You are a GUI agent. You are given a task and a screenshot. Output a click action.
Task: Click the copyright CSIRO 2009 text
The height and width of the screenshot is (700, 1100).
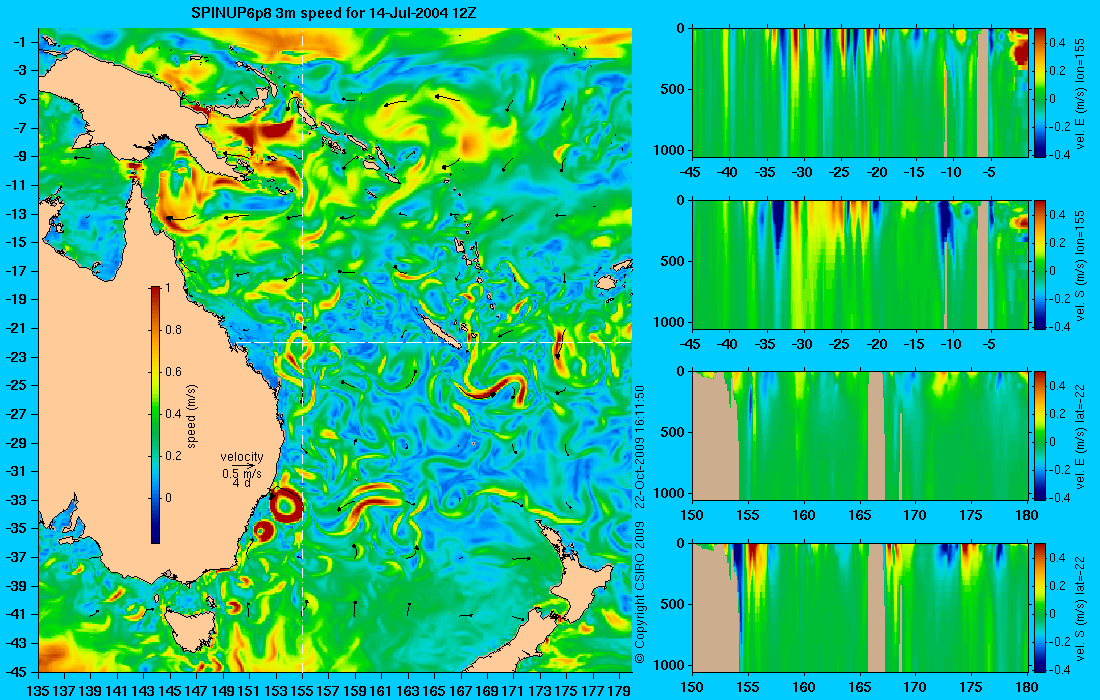639,593
